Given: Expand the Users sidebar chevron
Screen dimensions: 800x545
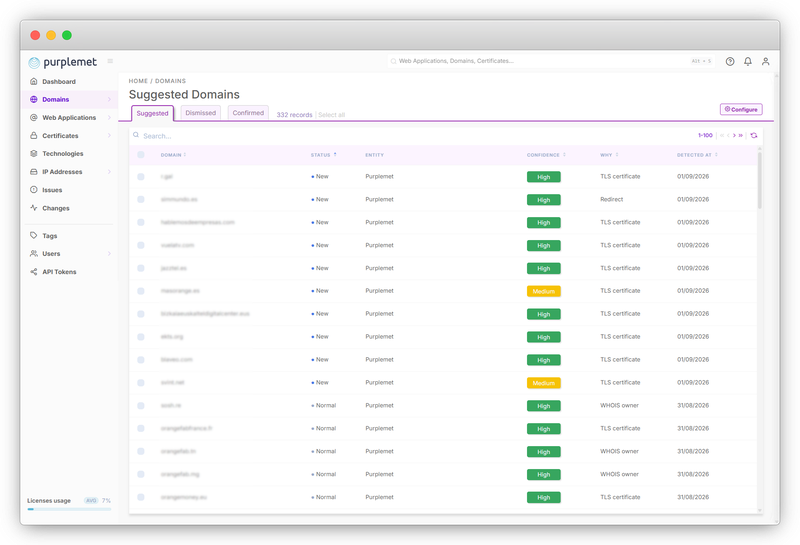Looking at the screenshot, I should (109, 254).
